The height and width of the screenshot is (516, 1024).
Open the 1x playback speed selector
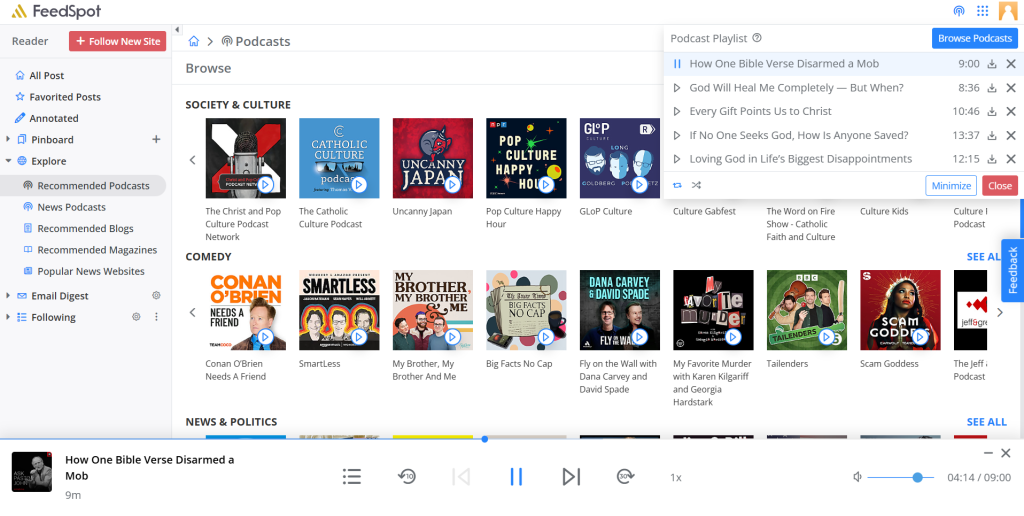676,478
